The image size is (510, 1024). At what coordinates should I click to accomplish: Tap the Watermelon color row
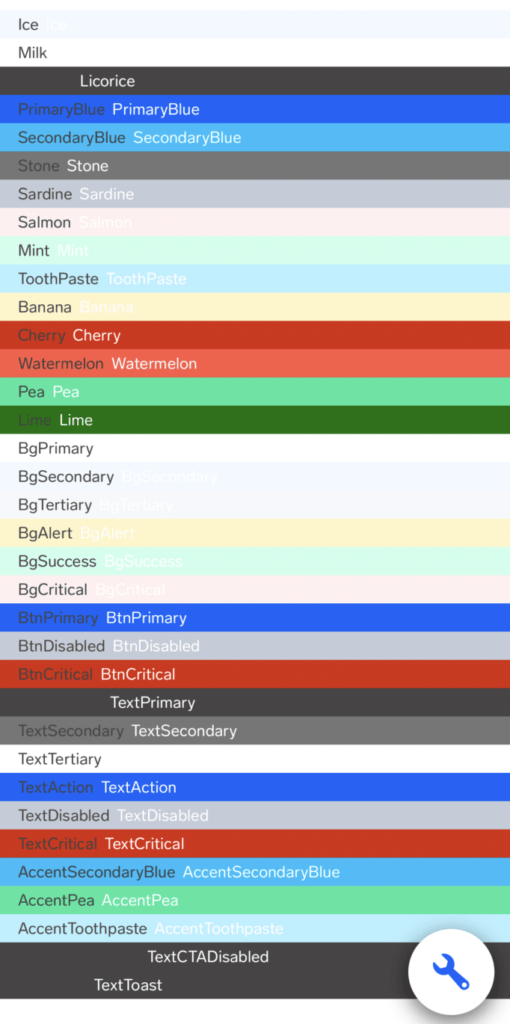point(255,364)
